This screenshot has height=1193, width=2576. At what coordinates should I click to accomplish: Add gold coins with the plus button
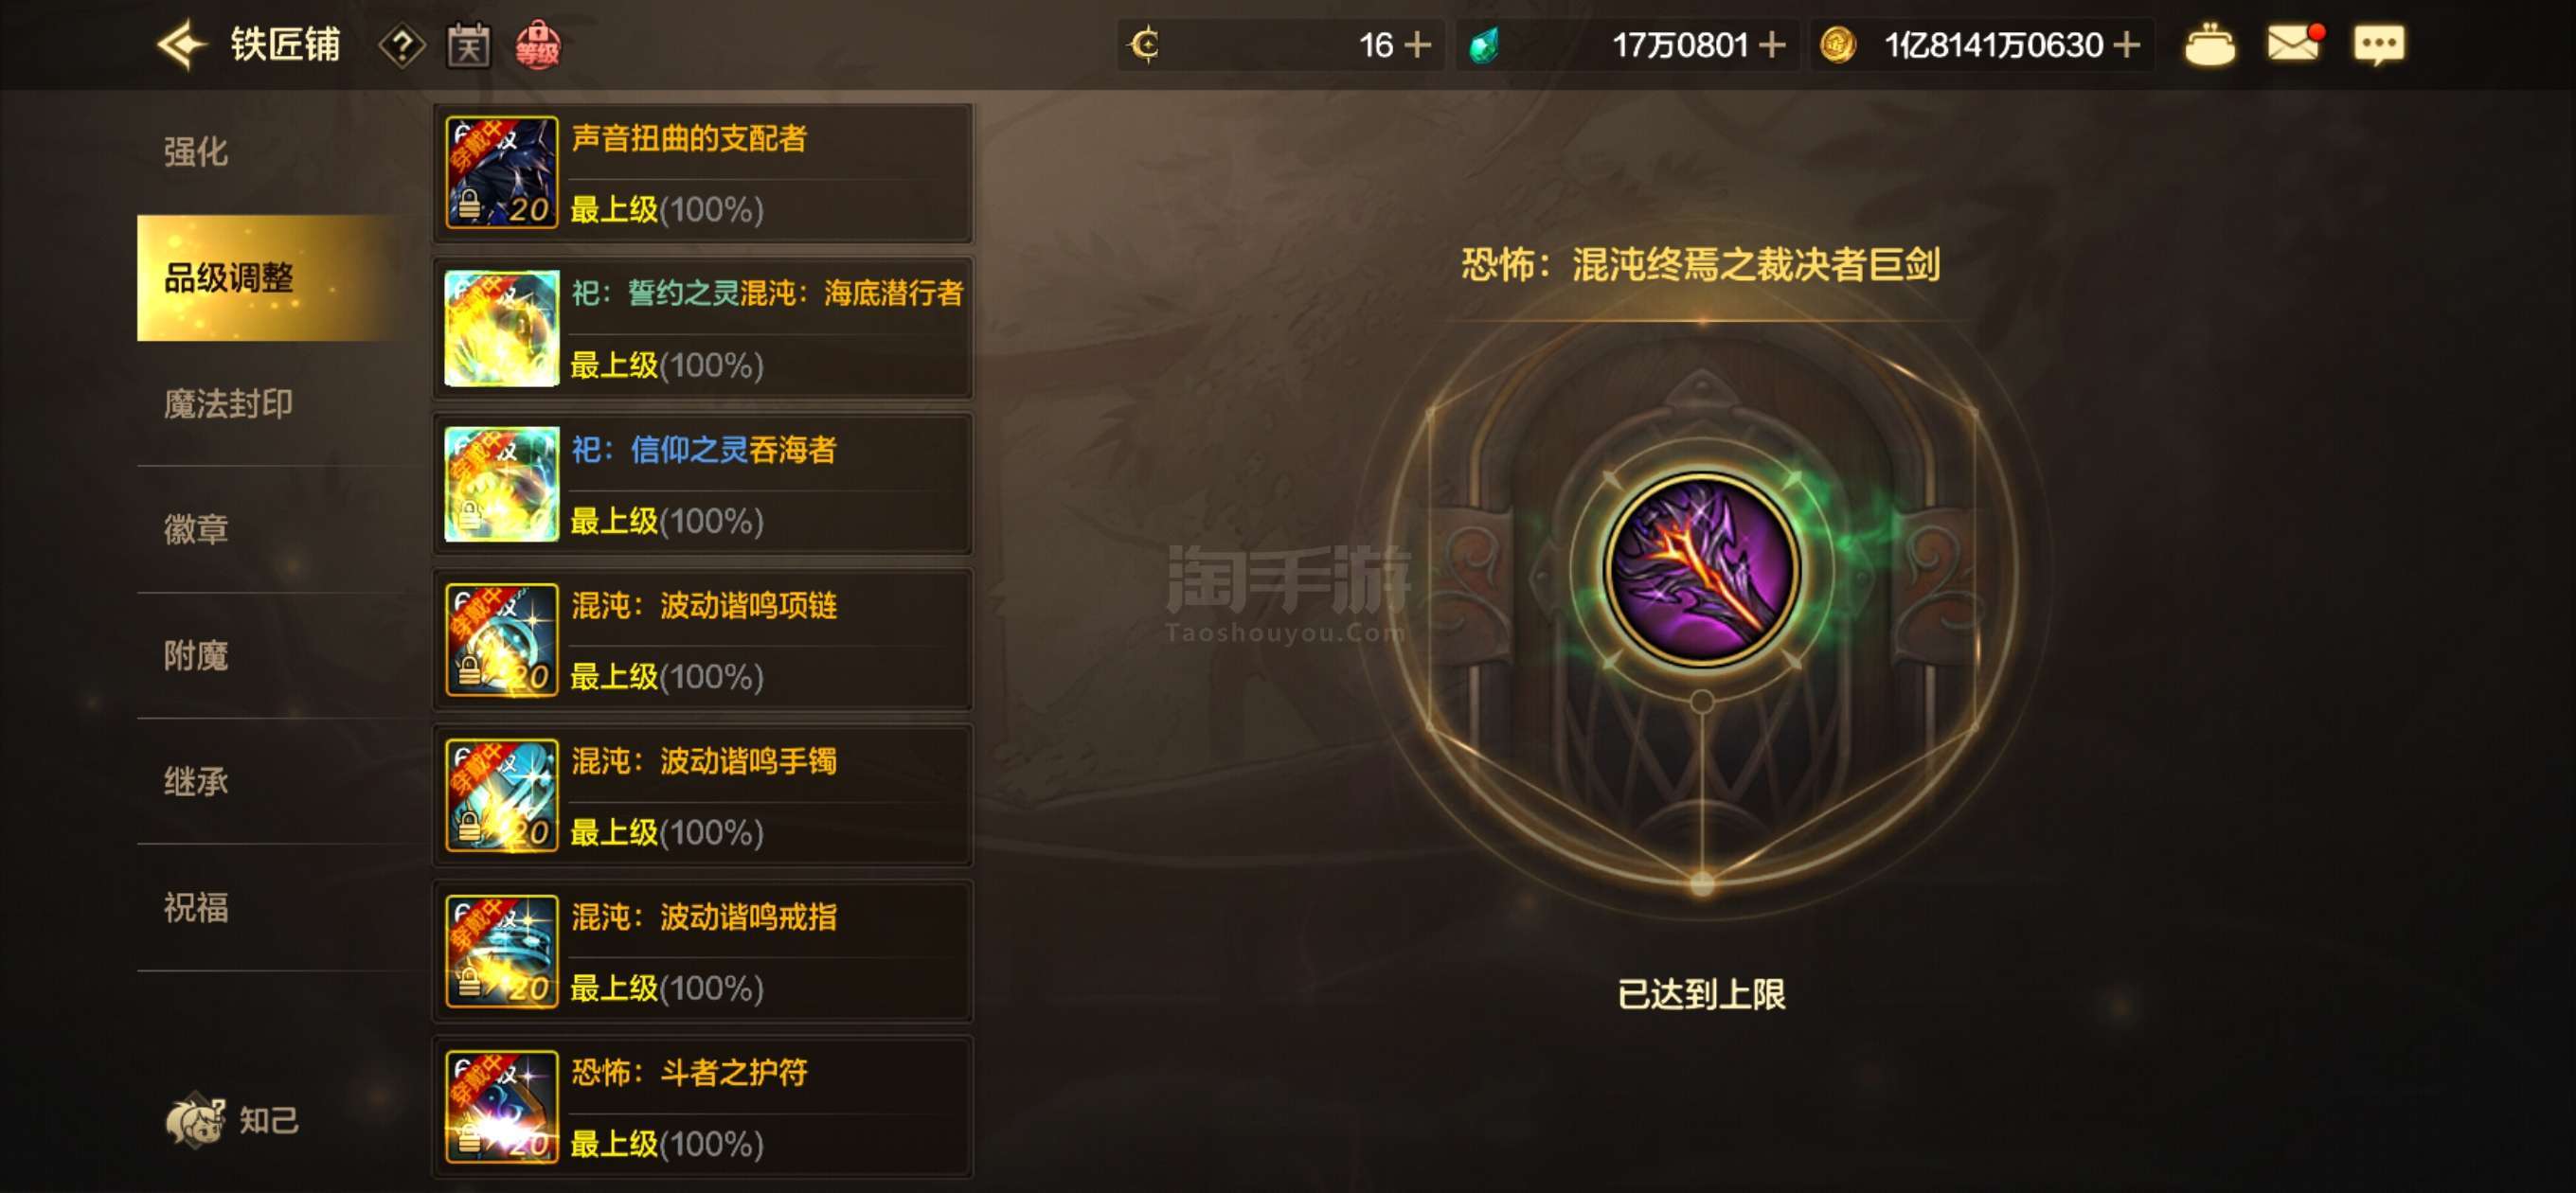click(x=2127, y=45)
